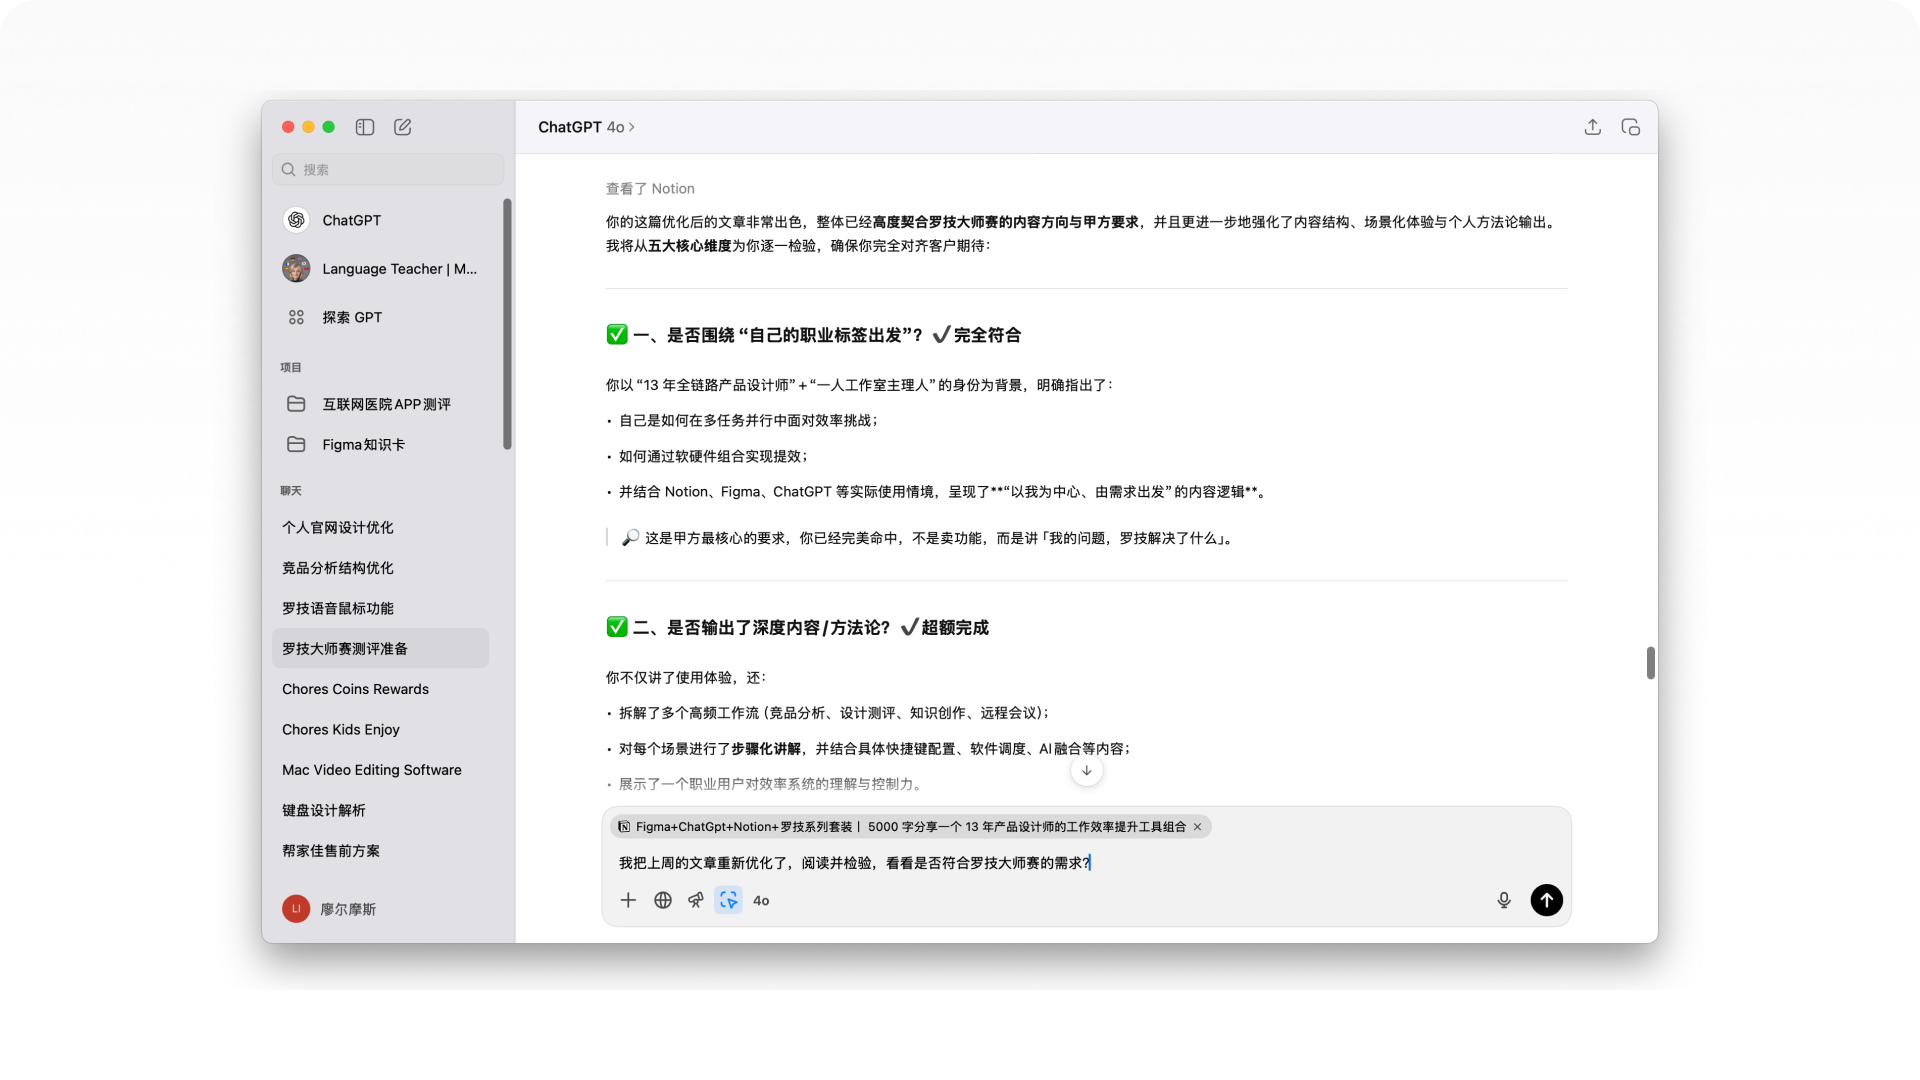The width and height of the screenshot is (1920, 1080).
Task: Open chat Mac Video Editing Software
Action: [380, 770]
